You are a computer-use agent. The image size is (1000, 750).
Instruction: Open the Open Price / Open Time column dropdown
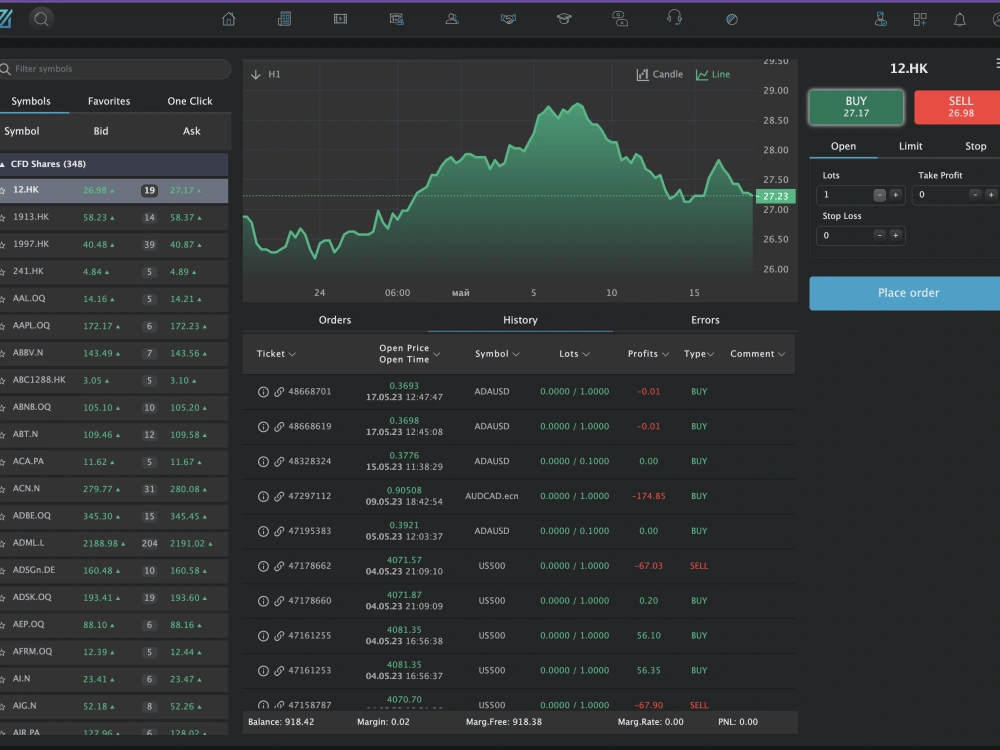click(437, 354)
